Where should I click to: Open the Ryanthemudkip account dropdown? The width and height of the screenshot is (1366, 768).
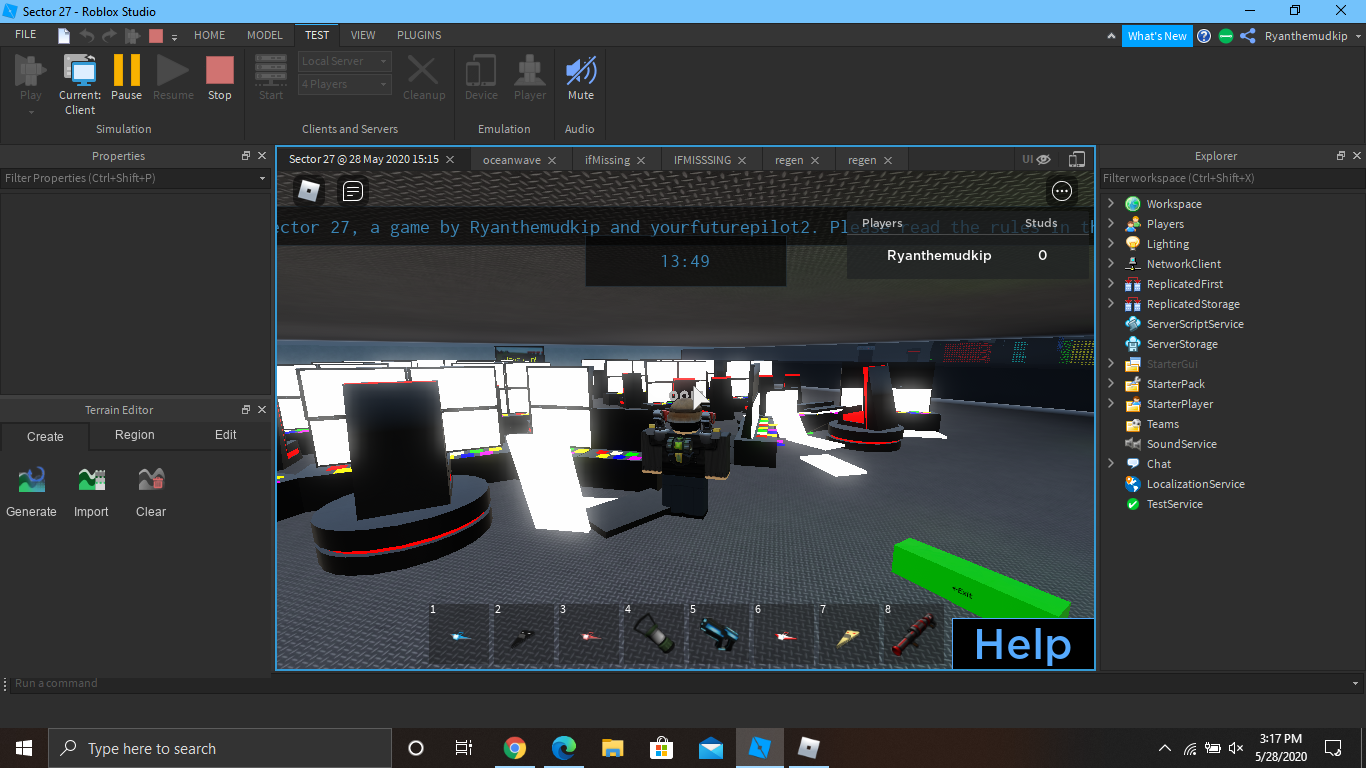(x=1313, y=36)
